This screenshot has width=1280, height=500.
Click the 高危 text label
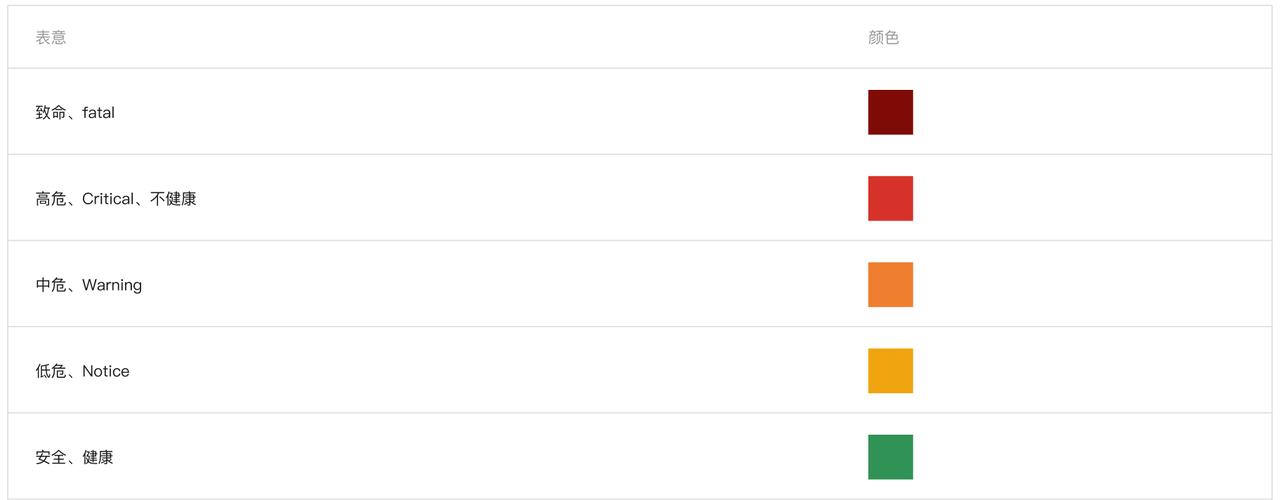click(x=51, y=199)
